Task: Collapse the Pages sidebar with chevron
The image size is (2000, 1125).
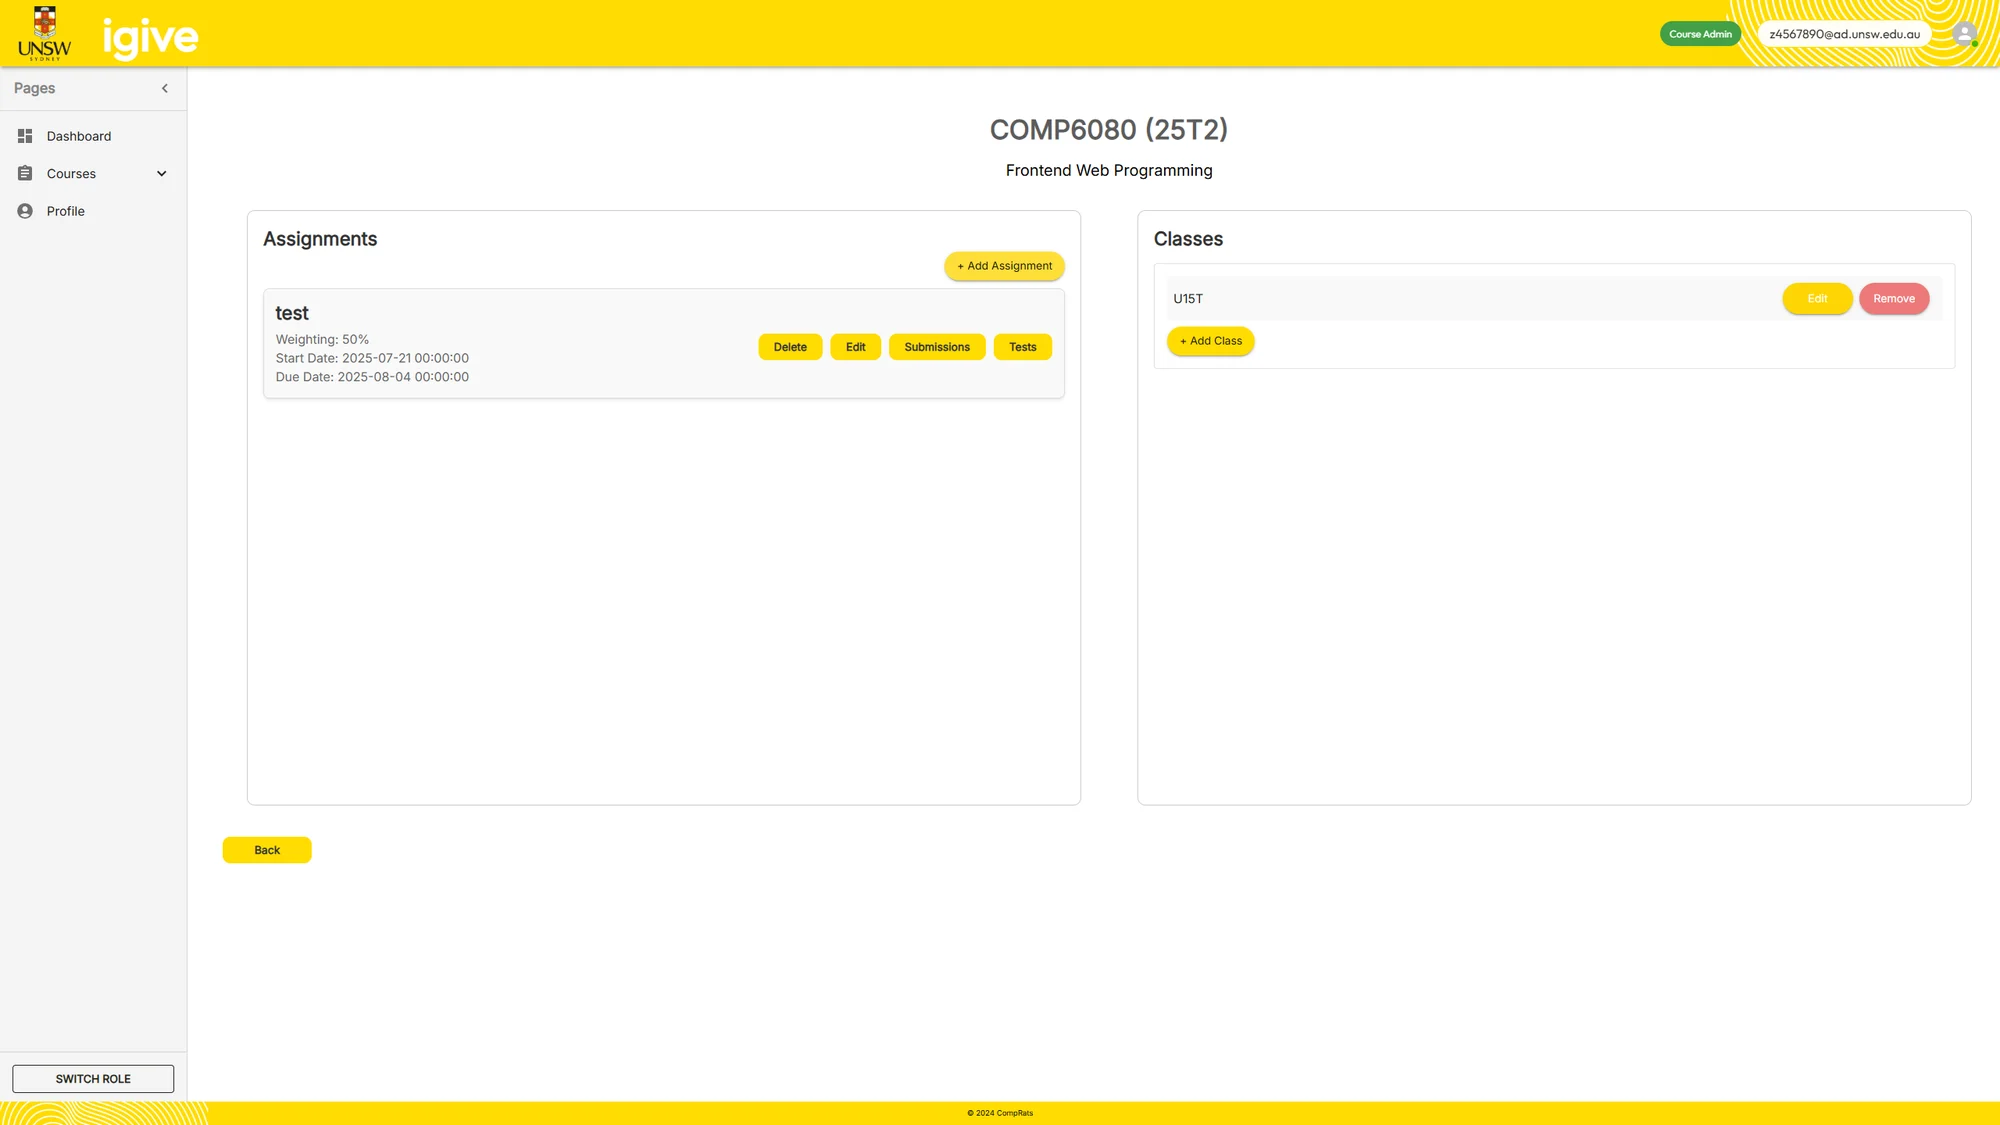Action: coord(165,88)
